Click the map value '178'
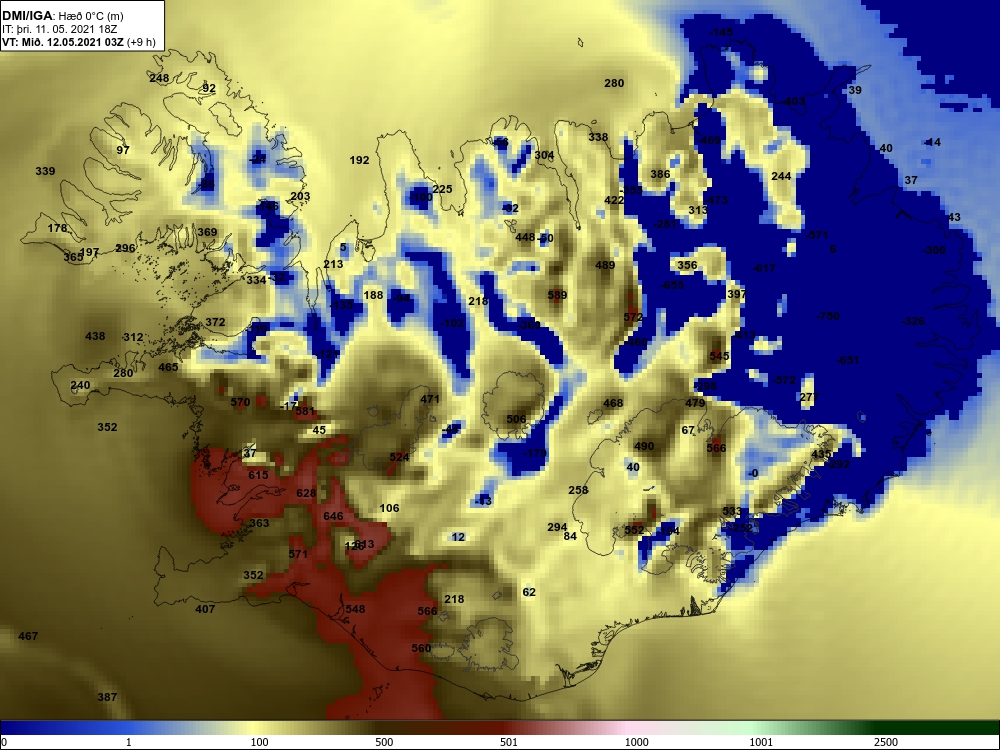1000x750 pixels. click(x=57, y=228)
